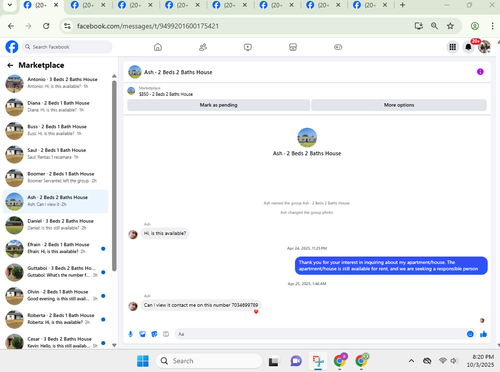The height and width of the screenshot is (372, 500).
Task: Navigate back in the browser
Action: (x=11, y=26)
